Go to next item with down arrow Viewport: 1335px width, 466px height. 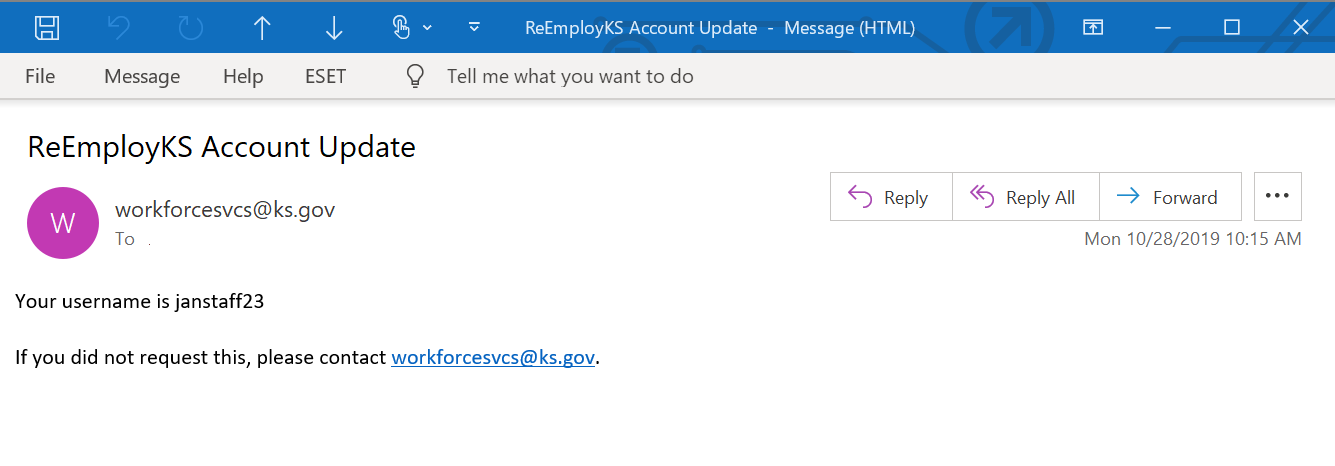(334, 28)
